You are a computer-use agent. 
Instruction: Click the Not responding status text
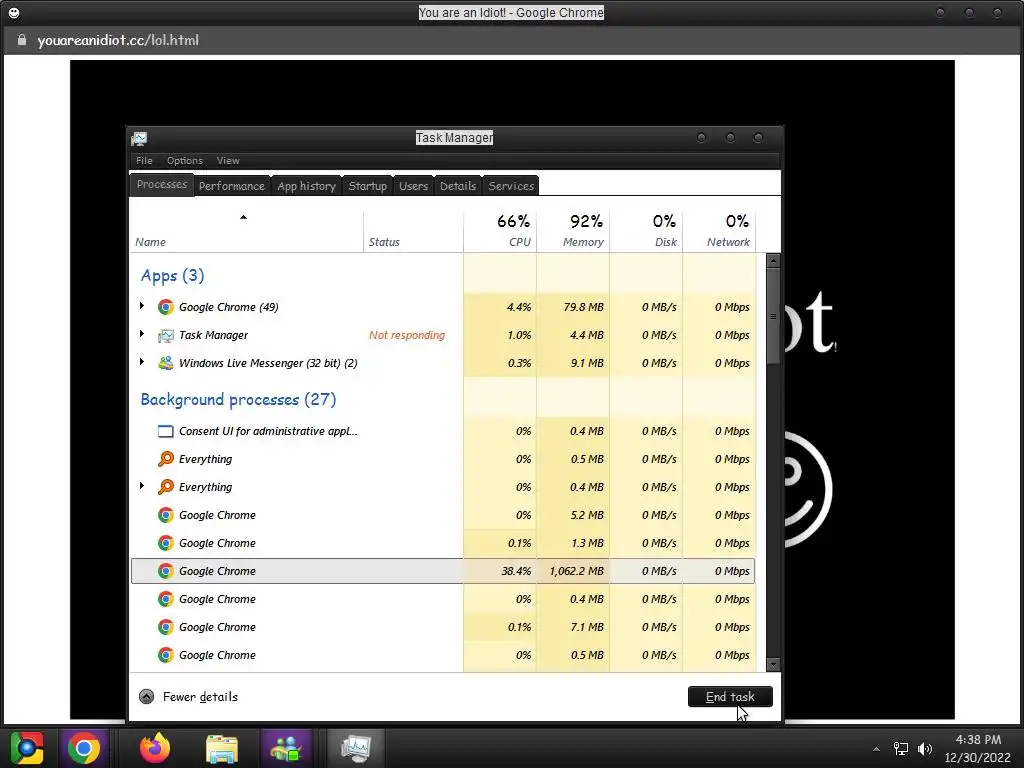click(407, 335)
